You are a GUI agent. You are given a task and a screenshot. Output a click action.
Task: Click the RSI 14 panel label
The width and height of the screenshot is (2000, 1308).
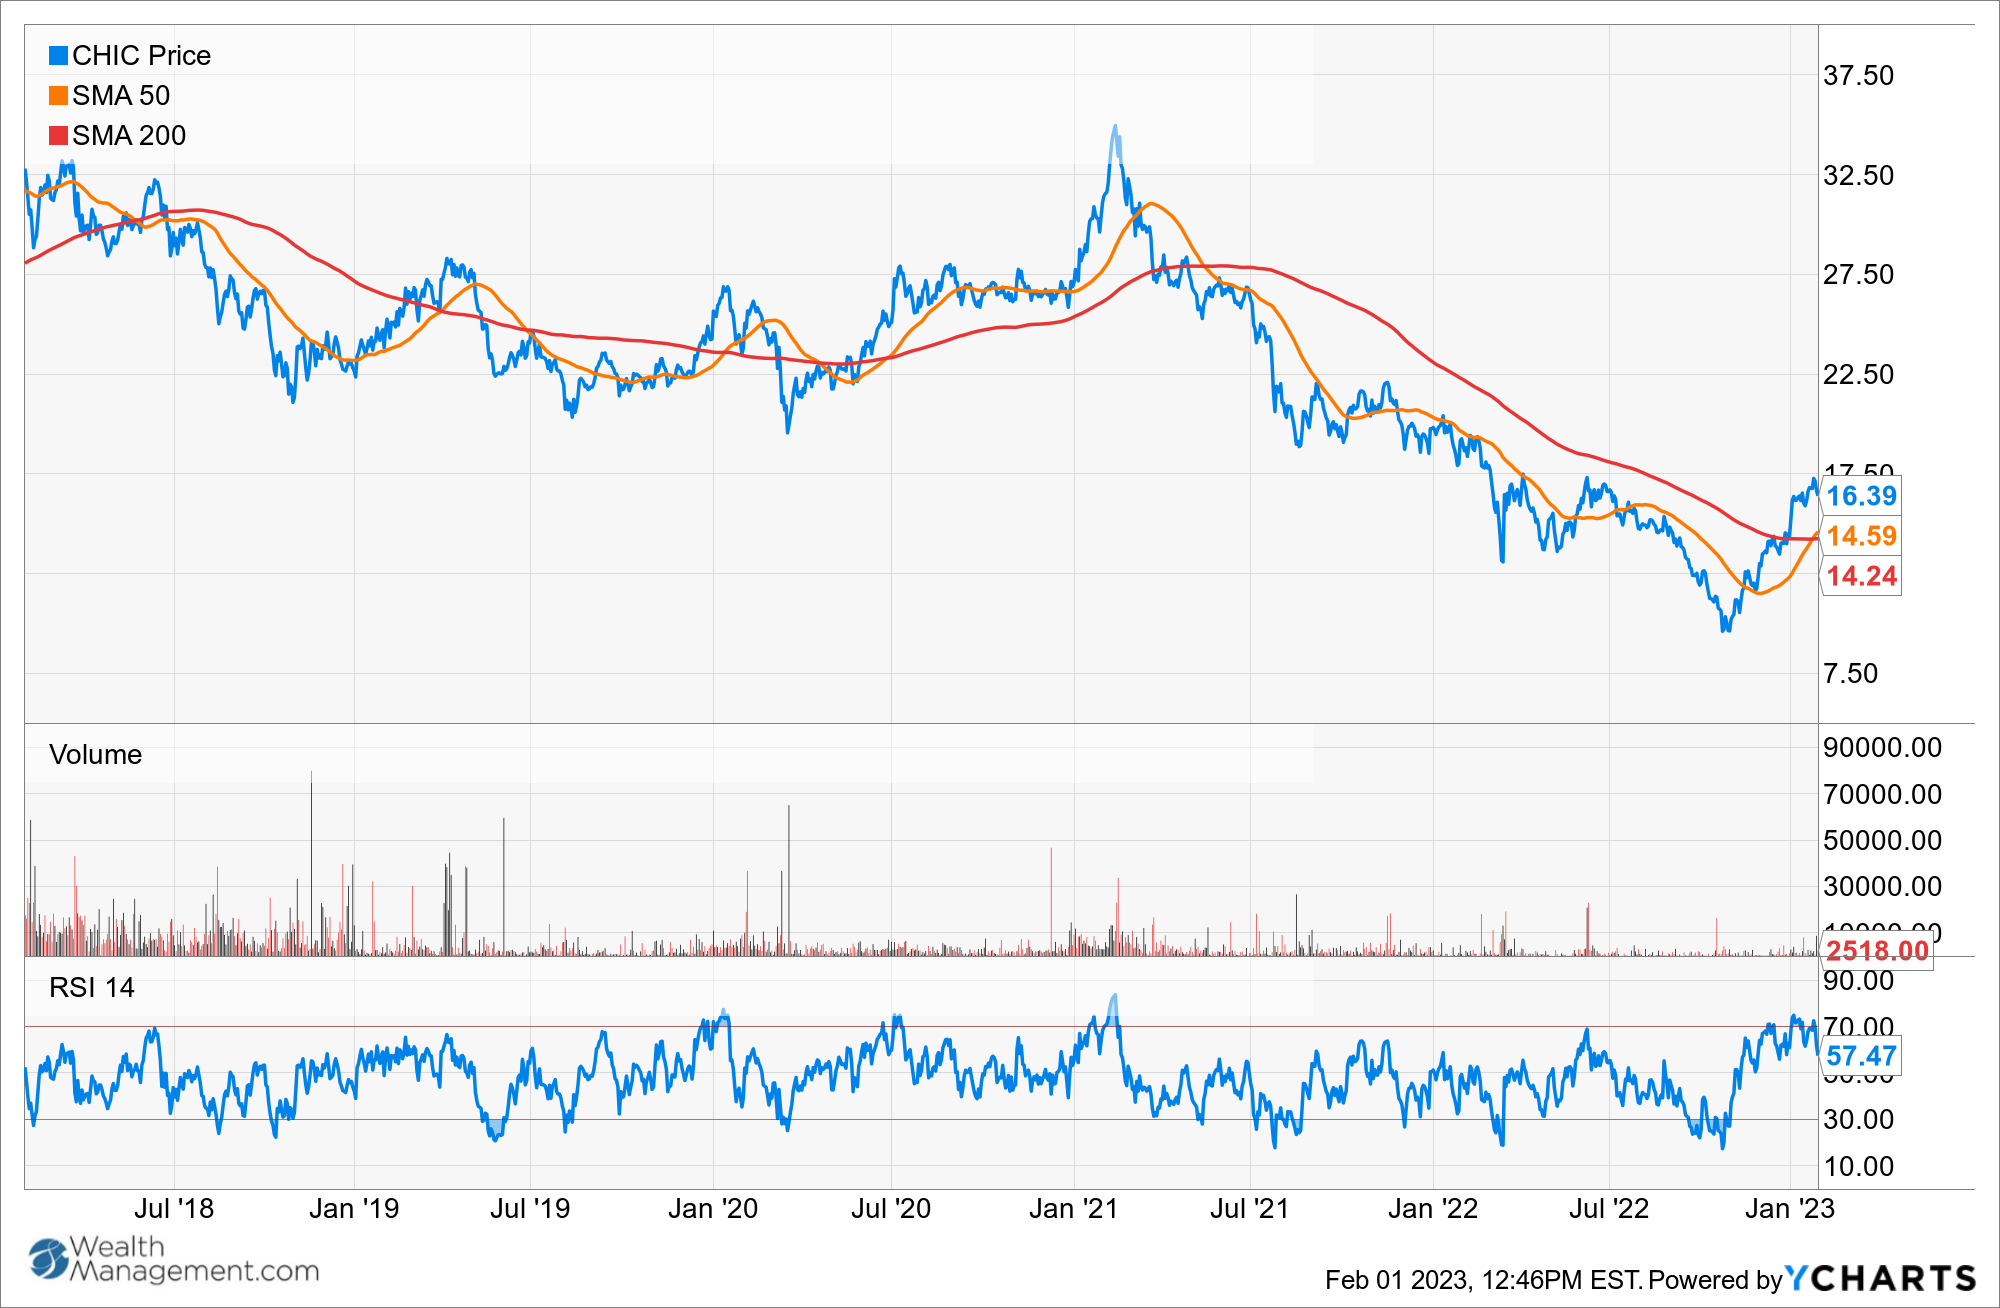pos(91,988)
